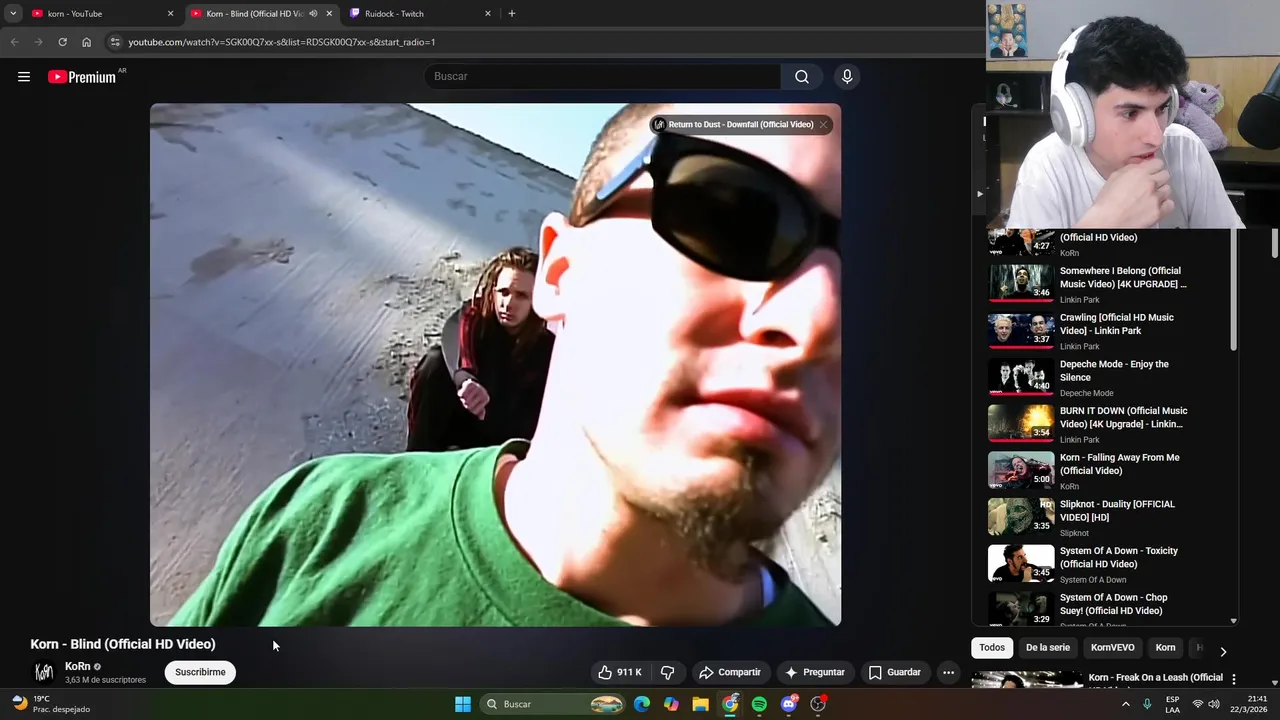Go to the YouTube Premium home logo
This screenshot has width=1280, height=720.
82,77
